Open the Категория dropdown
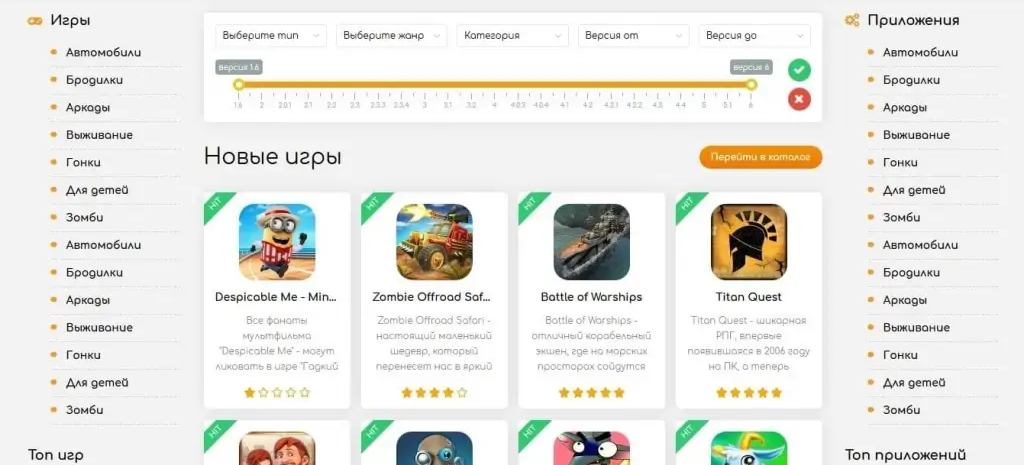Image resolution: width=1024 pixels, height=465 pixels. coord(513,35)
